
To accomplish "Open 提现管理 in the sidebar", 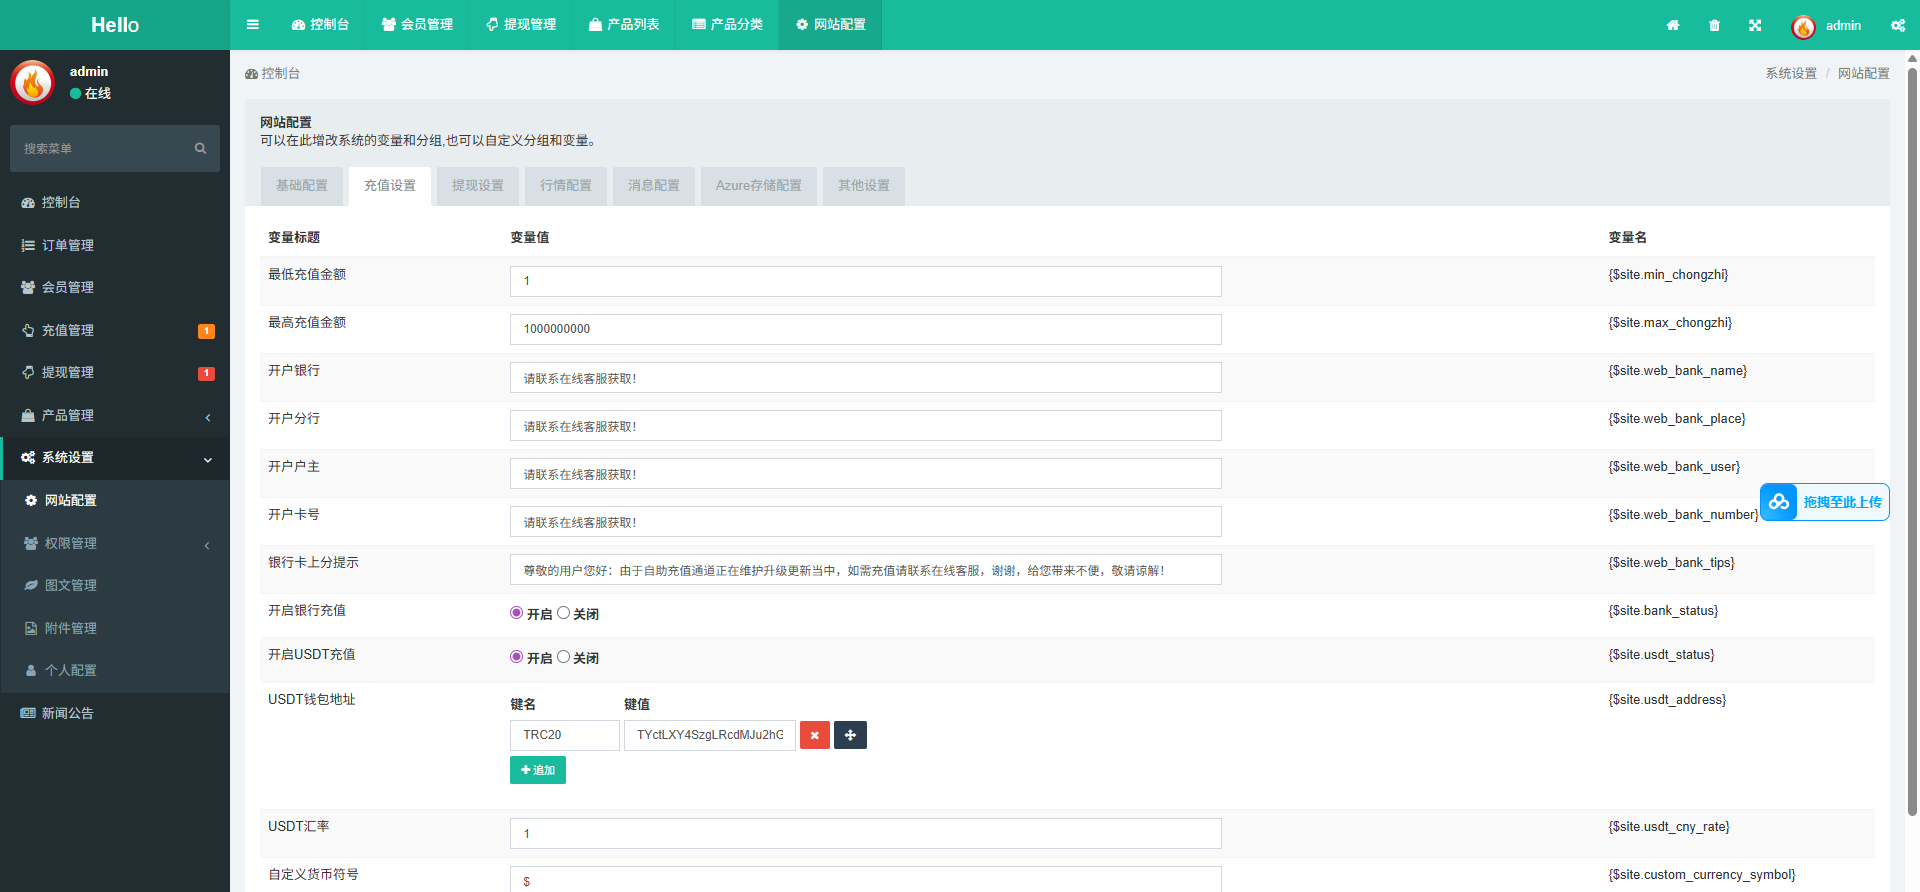I will [115, 372].
